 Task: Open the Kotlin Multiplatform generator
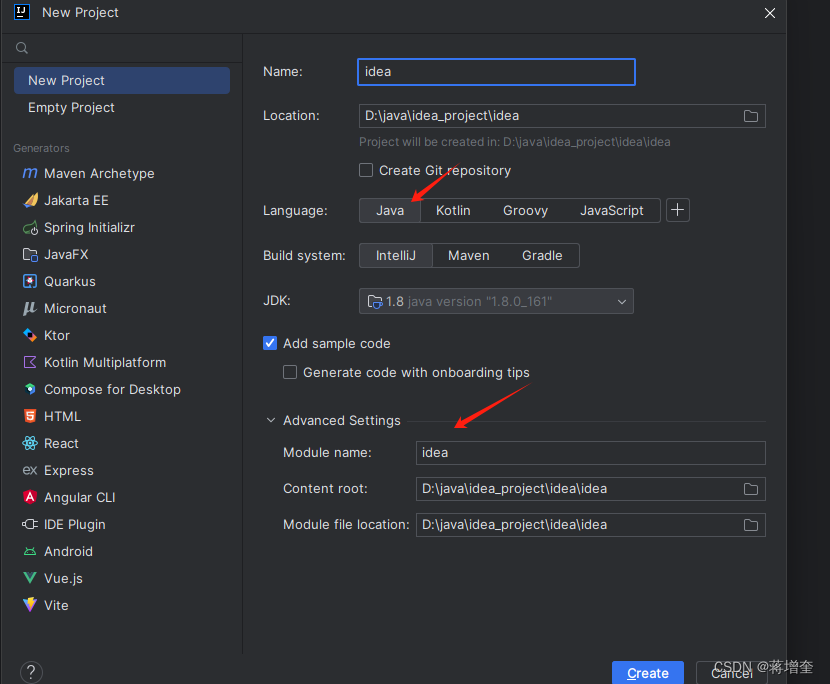(x=105, y=362)
